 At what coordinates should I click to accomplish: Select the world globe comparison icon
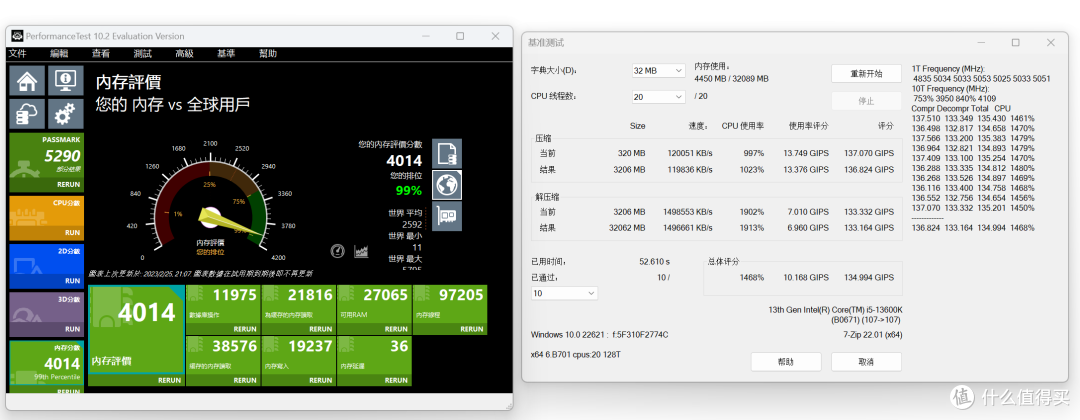[447, 185]
